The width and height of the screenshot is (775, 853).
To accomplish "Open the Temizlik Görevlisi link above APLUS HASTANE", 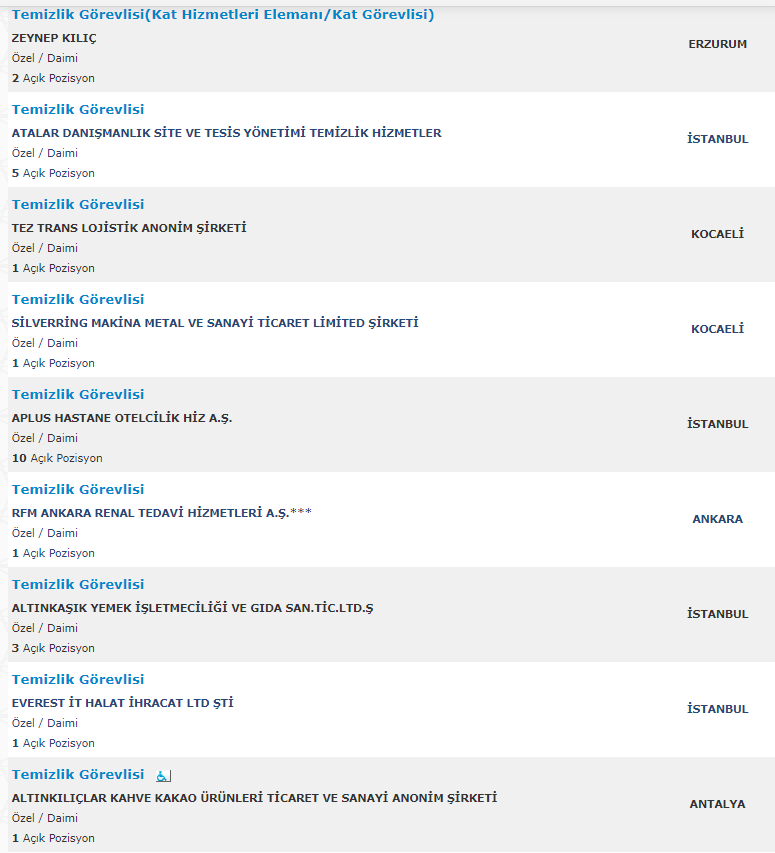I will coord(78,394).
